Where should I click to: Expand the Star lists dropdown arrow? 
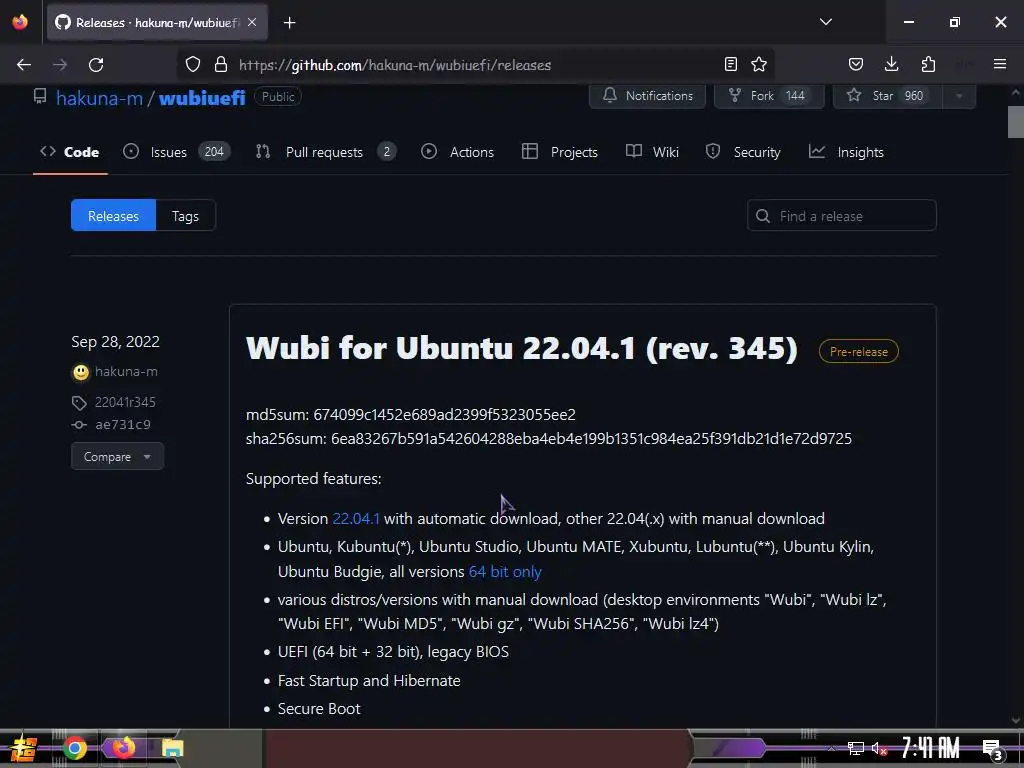click(x=959, y=96)
